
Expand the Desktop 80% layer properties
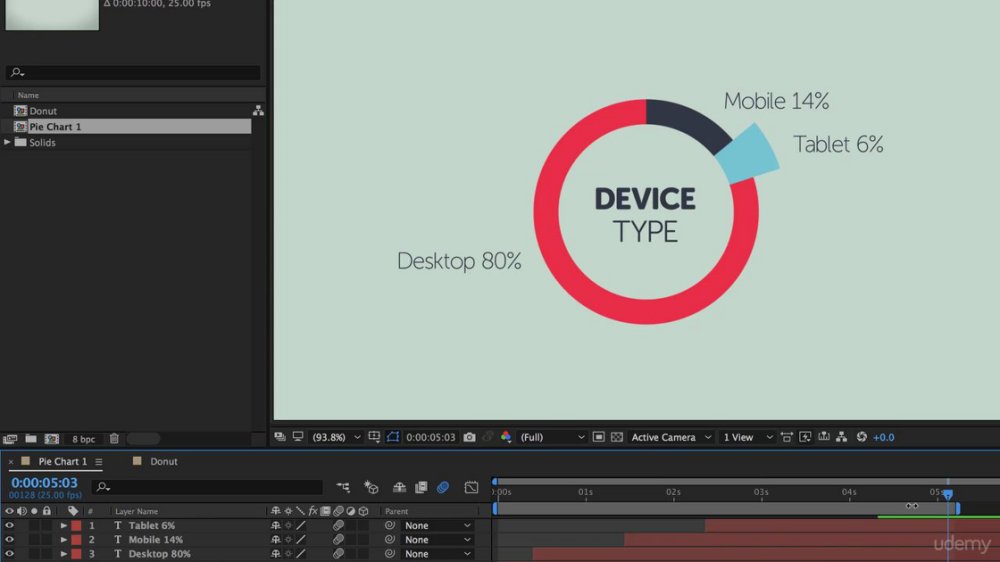(64, 554)
